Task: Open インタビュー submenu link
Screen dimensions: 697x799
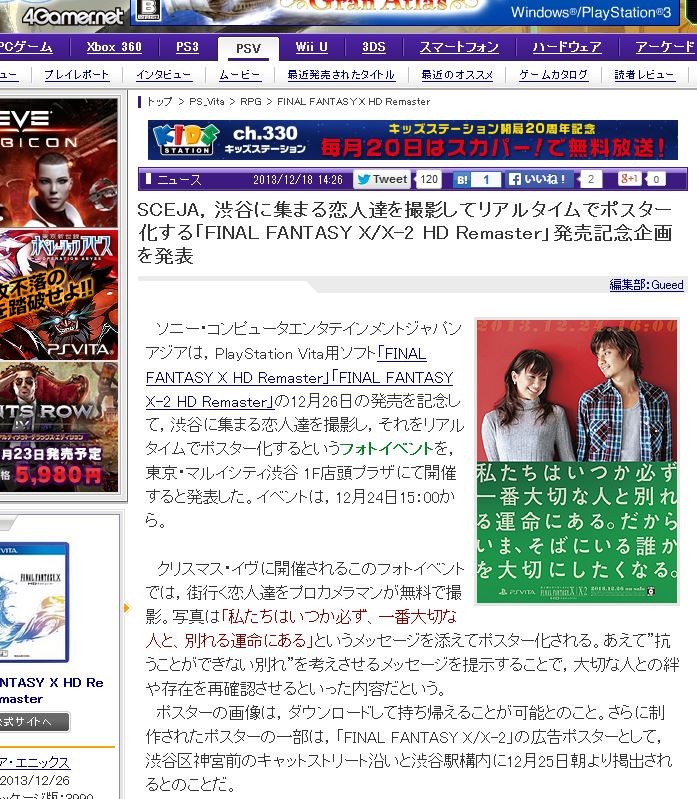Action: (x=164, y=75)
